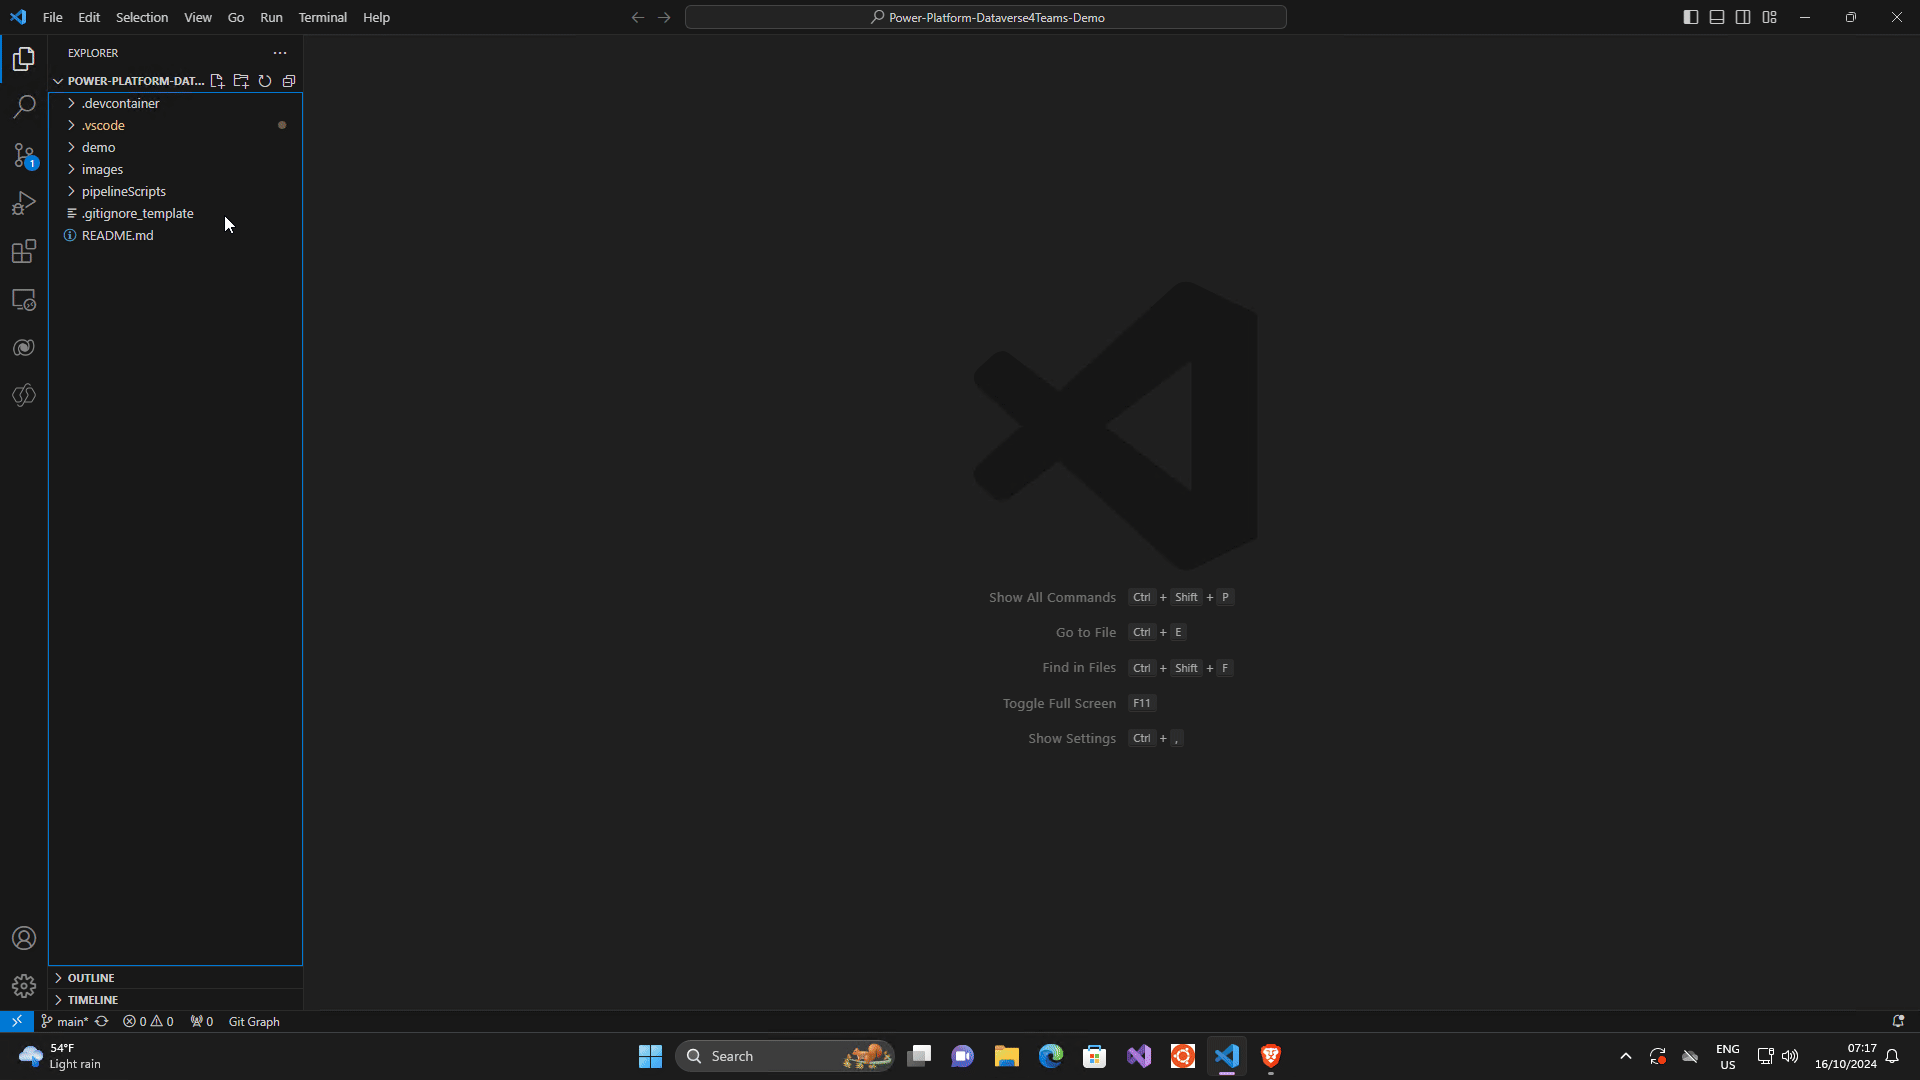The width and height of the screenshot is (1920, 1080).
Task: Toggle the Secondary Side Bar layout button
Action: pyautogui.click(x=1743, y=17)
